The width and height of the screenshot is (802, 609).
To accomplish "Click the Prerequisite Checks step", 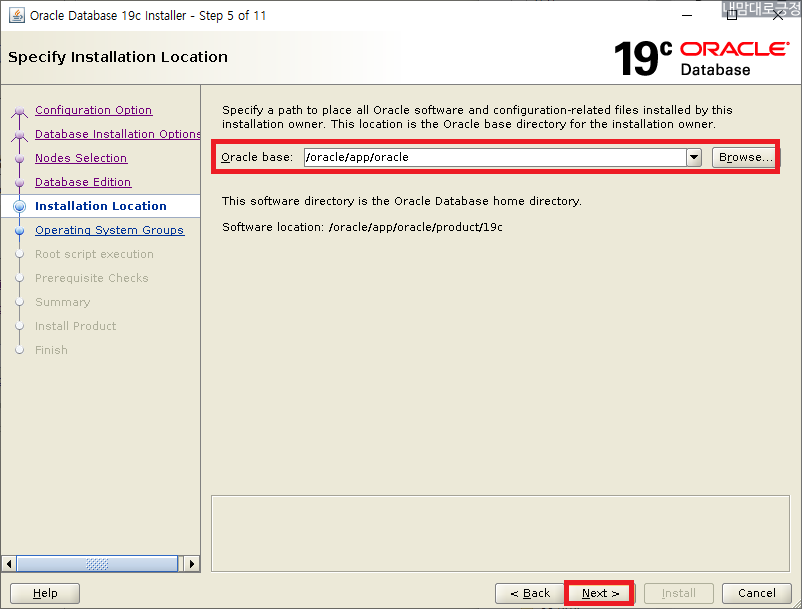I will coord(92,278).
